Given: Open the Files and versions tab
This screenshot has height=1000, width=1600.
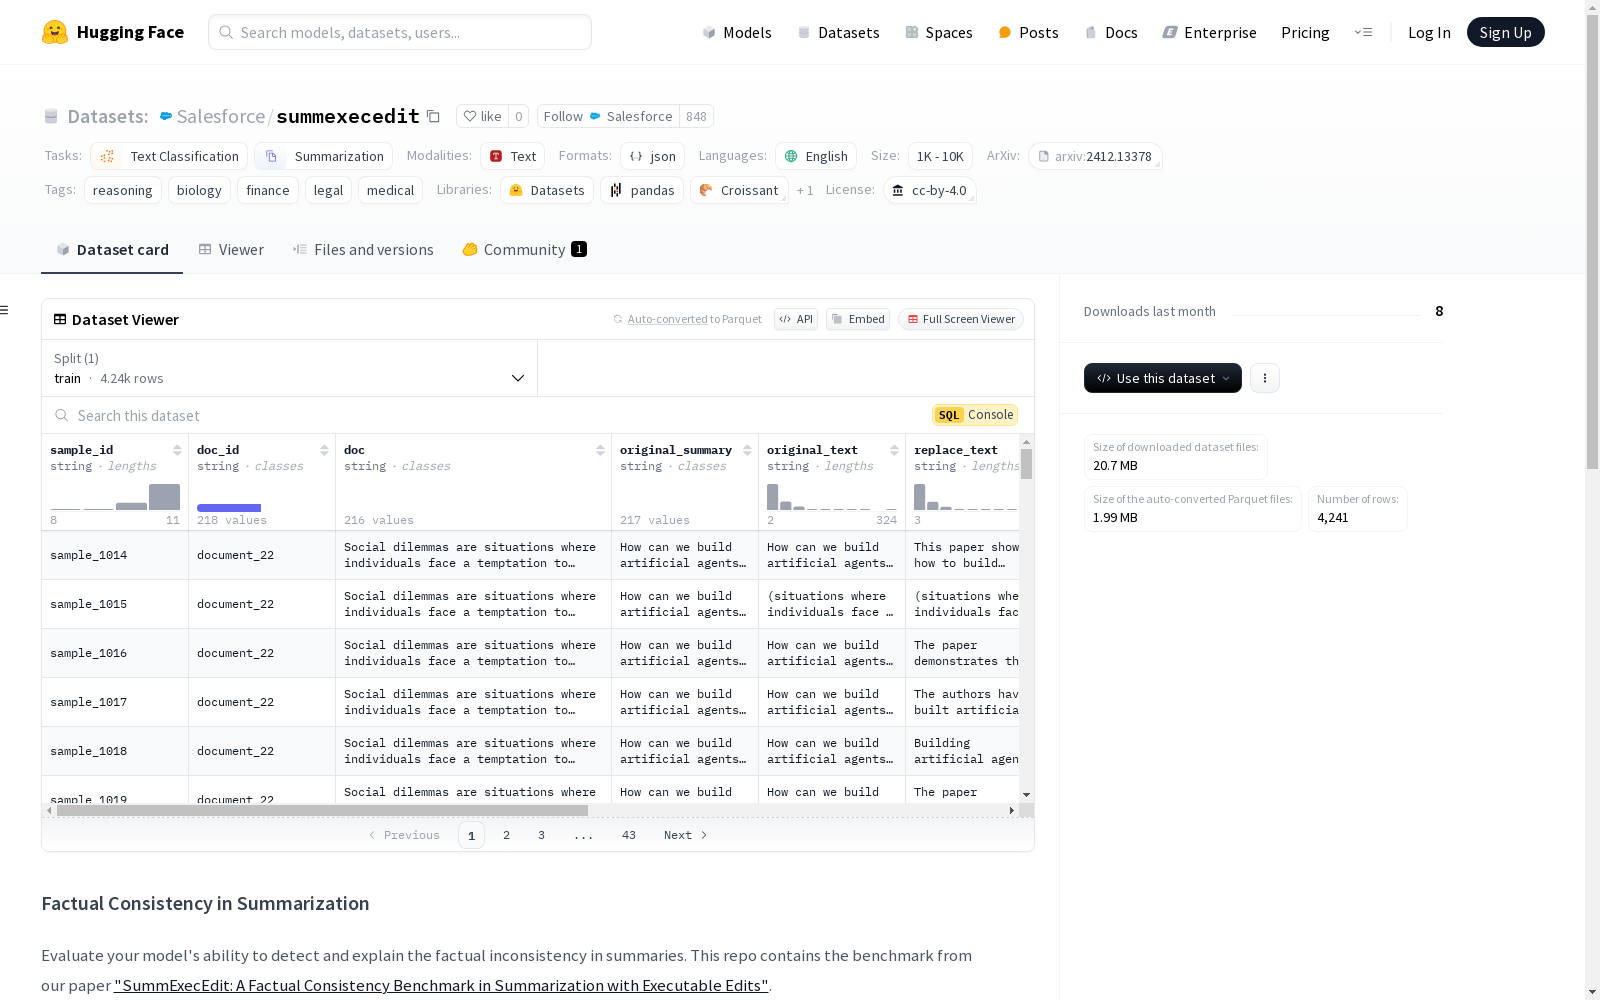Looking at the screenshot, I should pos(363,250).
